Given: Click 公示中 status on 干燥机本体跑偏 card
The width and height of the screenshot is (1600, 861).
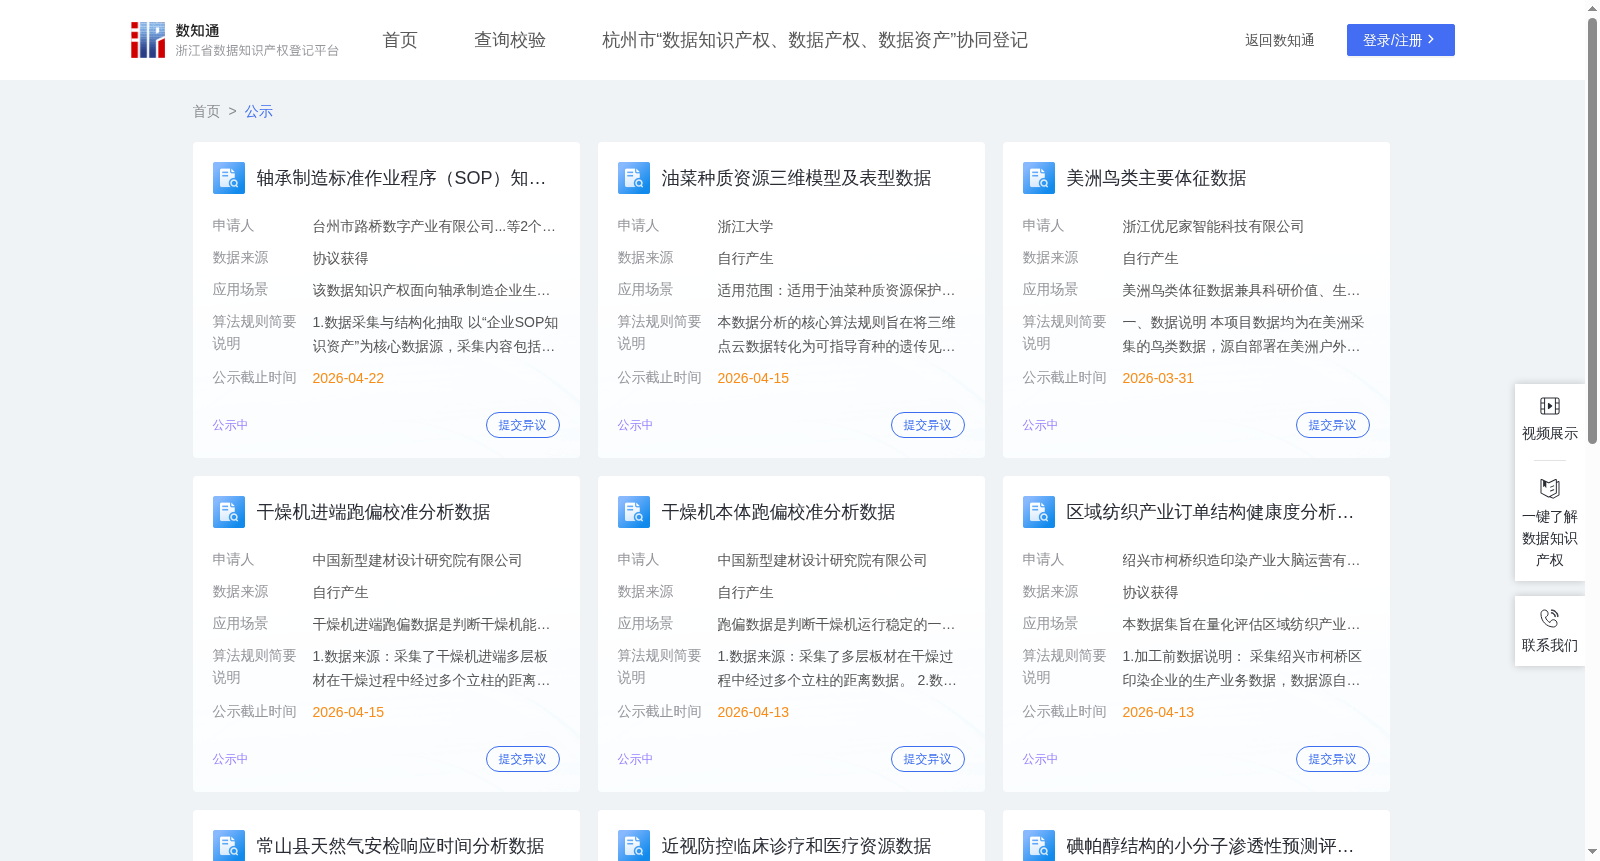Looking at the screenshot, I should (x=635, y=759).
